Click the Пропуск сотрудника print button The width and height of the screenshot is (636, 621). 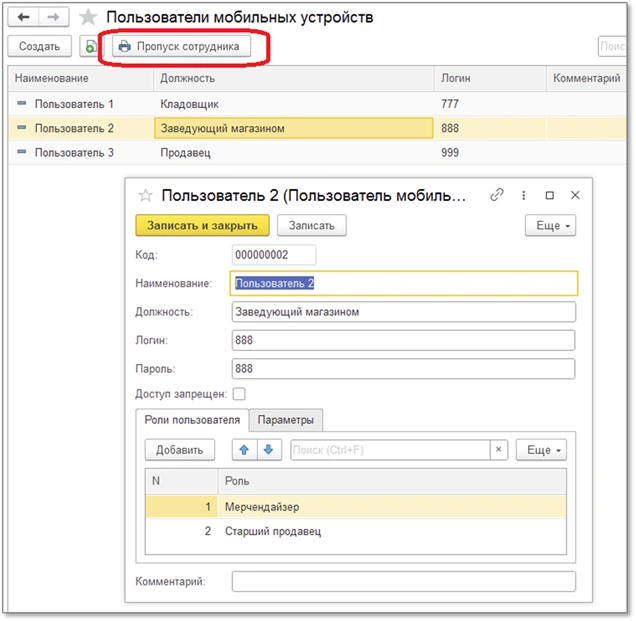[178, 47]
